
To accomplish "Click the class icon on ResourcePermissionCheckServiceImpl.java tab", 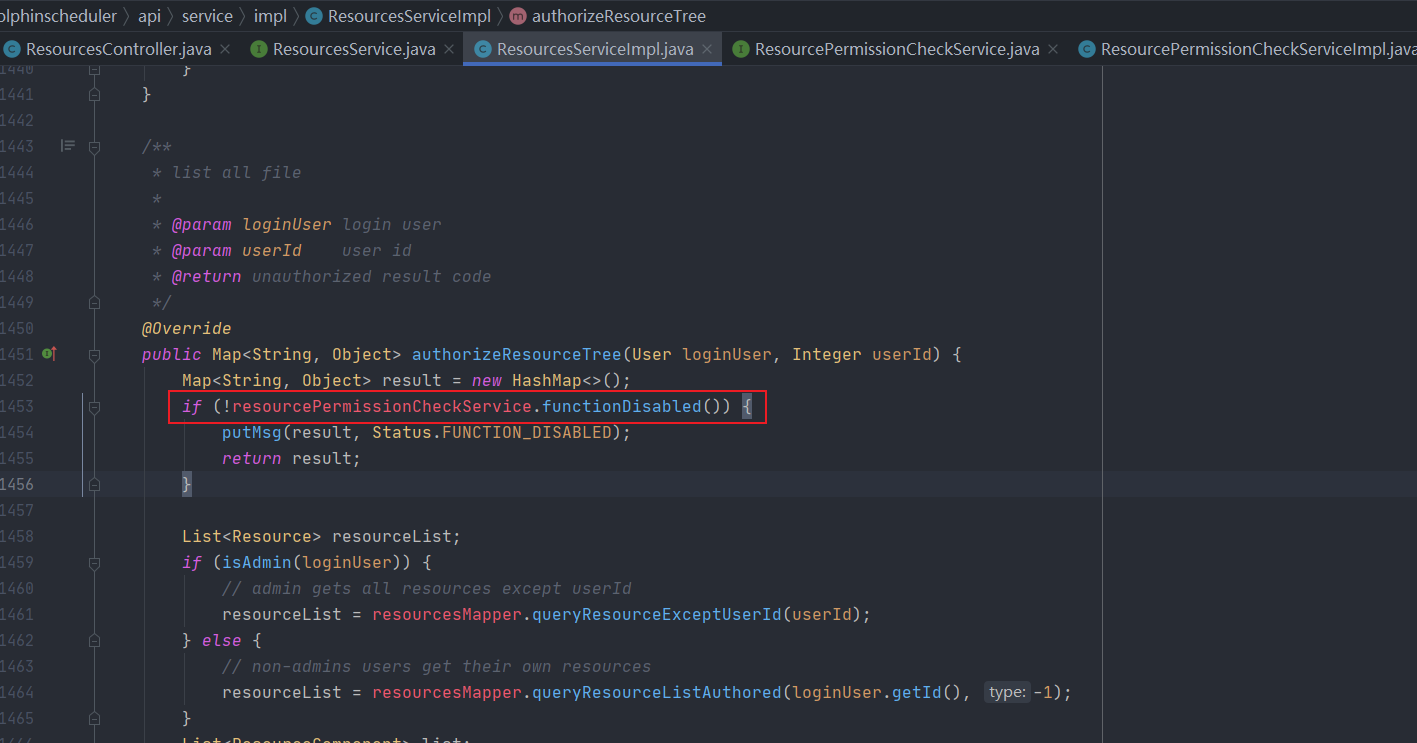I will (1087, 48).
